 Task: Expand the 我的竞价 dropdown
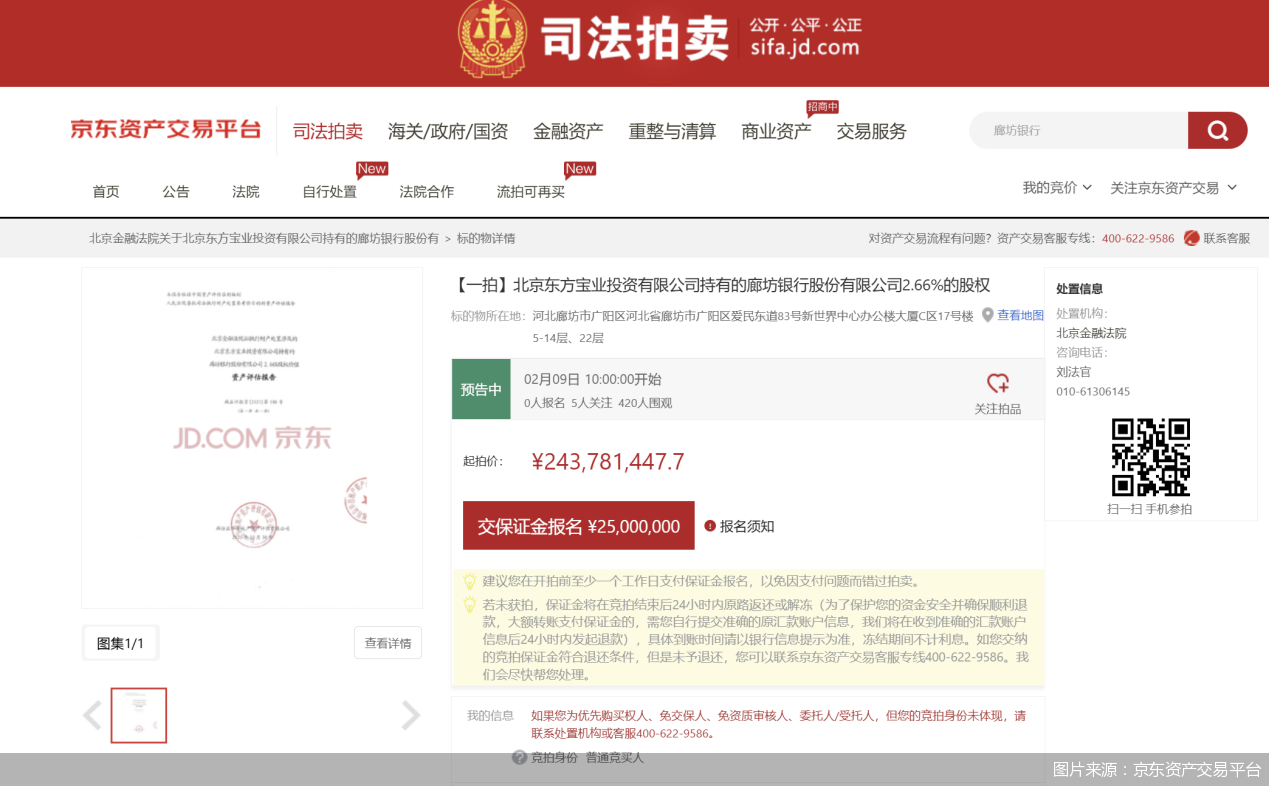click(x=1056, y=187)
